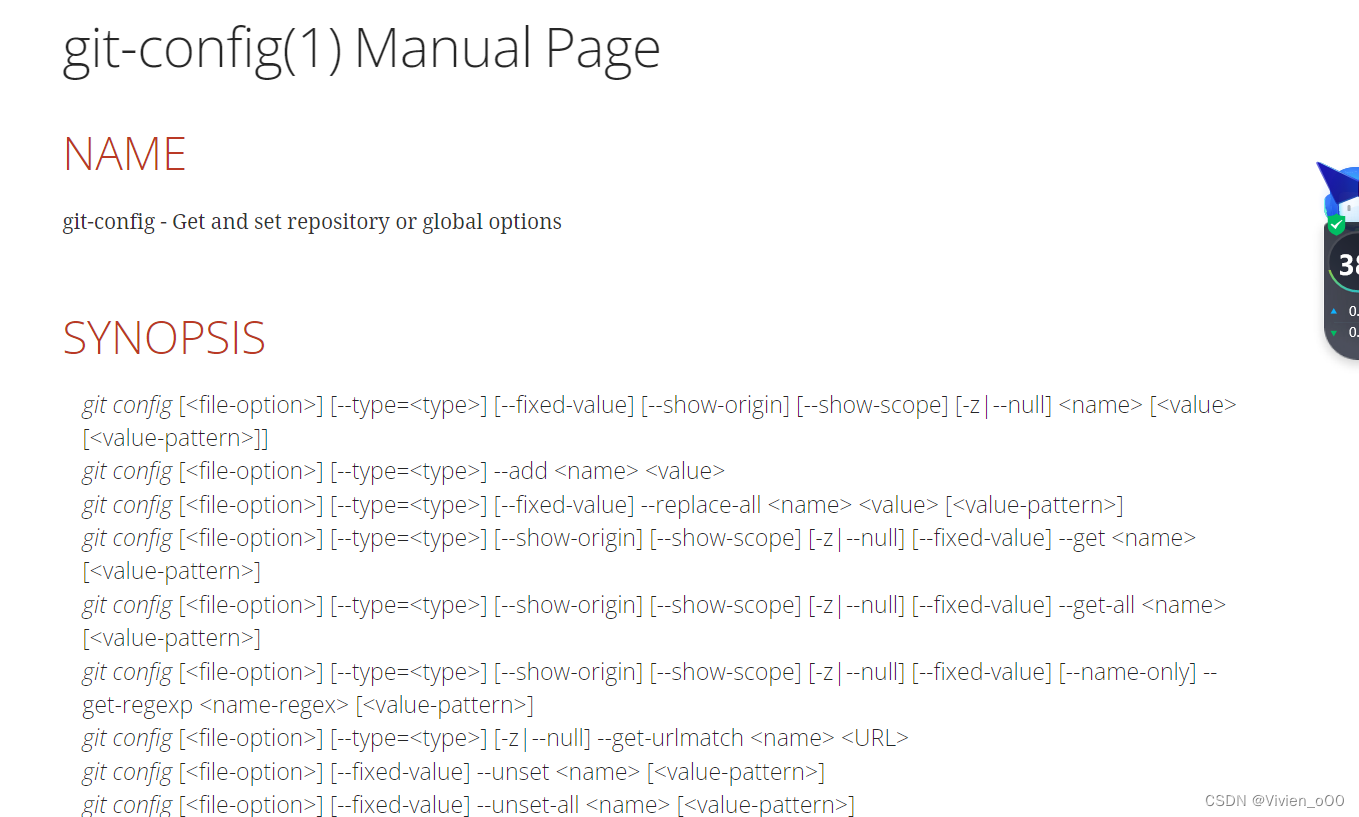Image resolution: width=1359 pixels, height=817 pixels.
Task: Click the 'Get and set repository' description line
Action: tap(312, 221)
